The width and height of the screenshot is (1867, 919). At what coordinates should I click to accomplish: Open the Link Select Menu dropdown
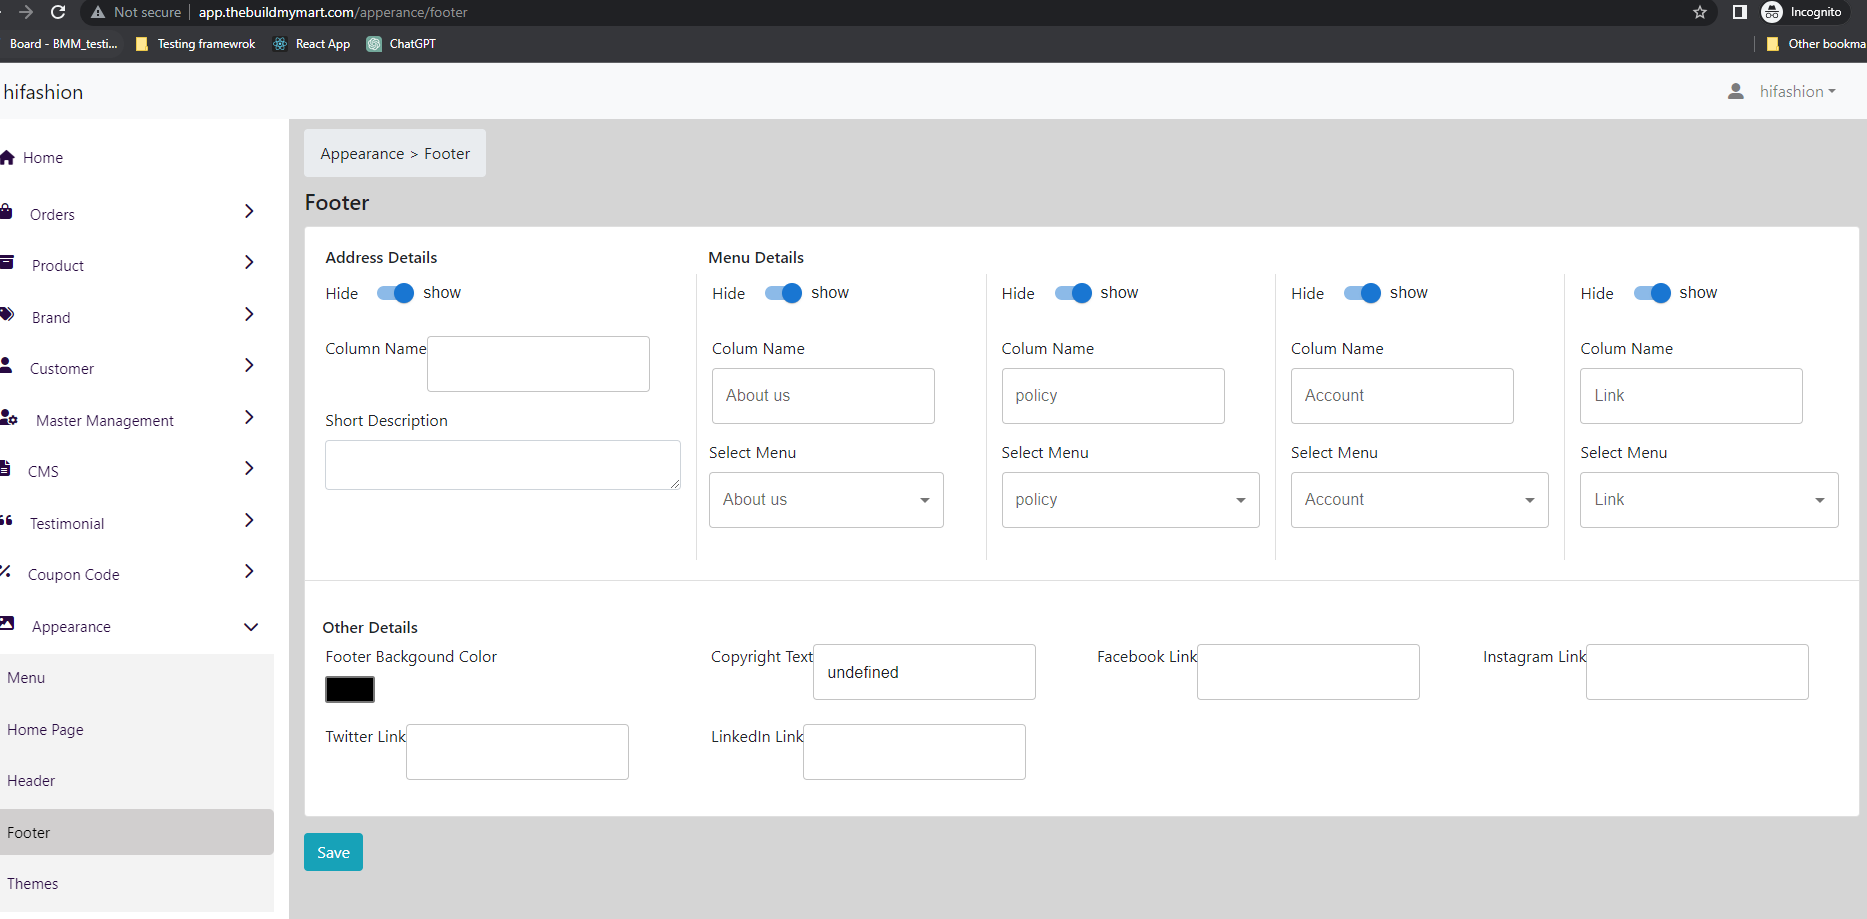tap(1709, 500)
